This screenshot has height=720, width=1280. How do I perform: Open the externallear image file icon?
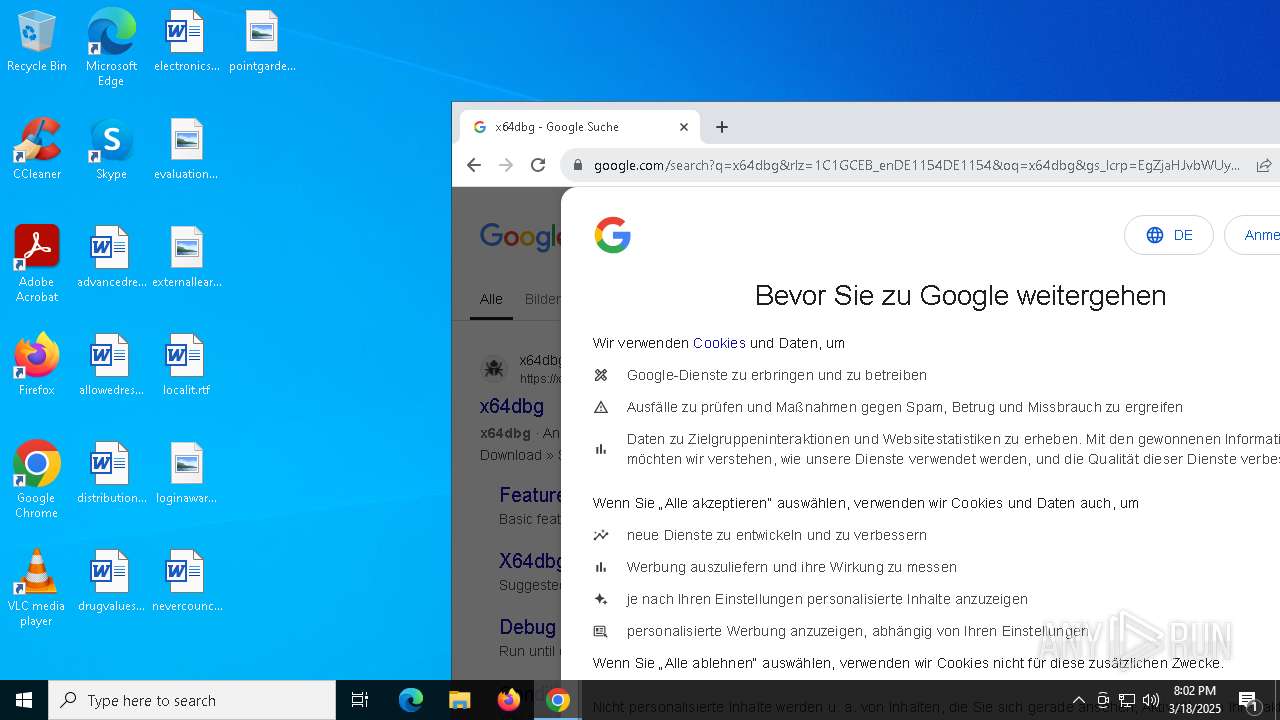point(186,257)
